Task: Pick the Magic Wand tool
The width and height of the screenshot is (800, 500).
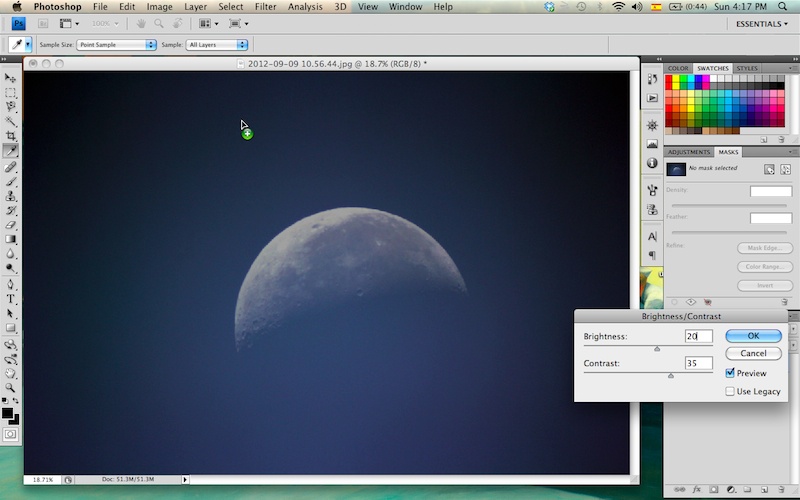Action: click(x=11, y=120)
